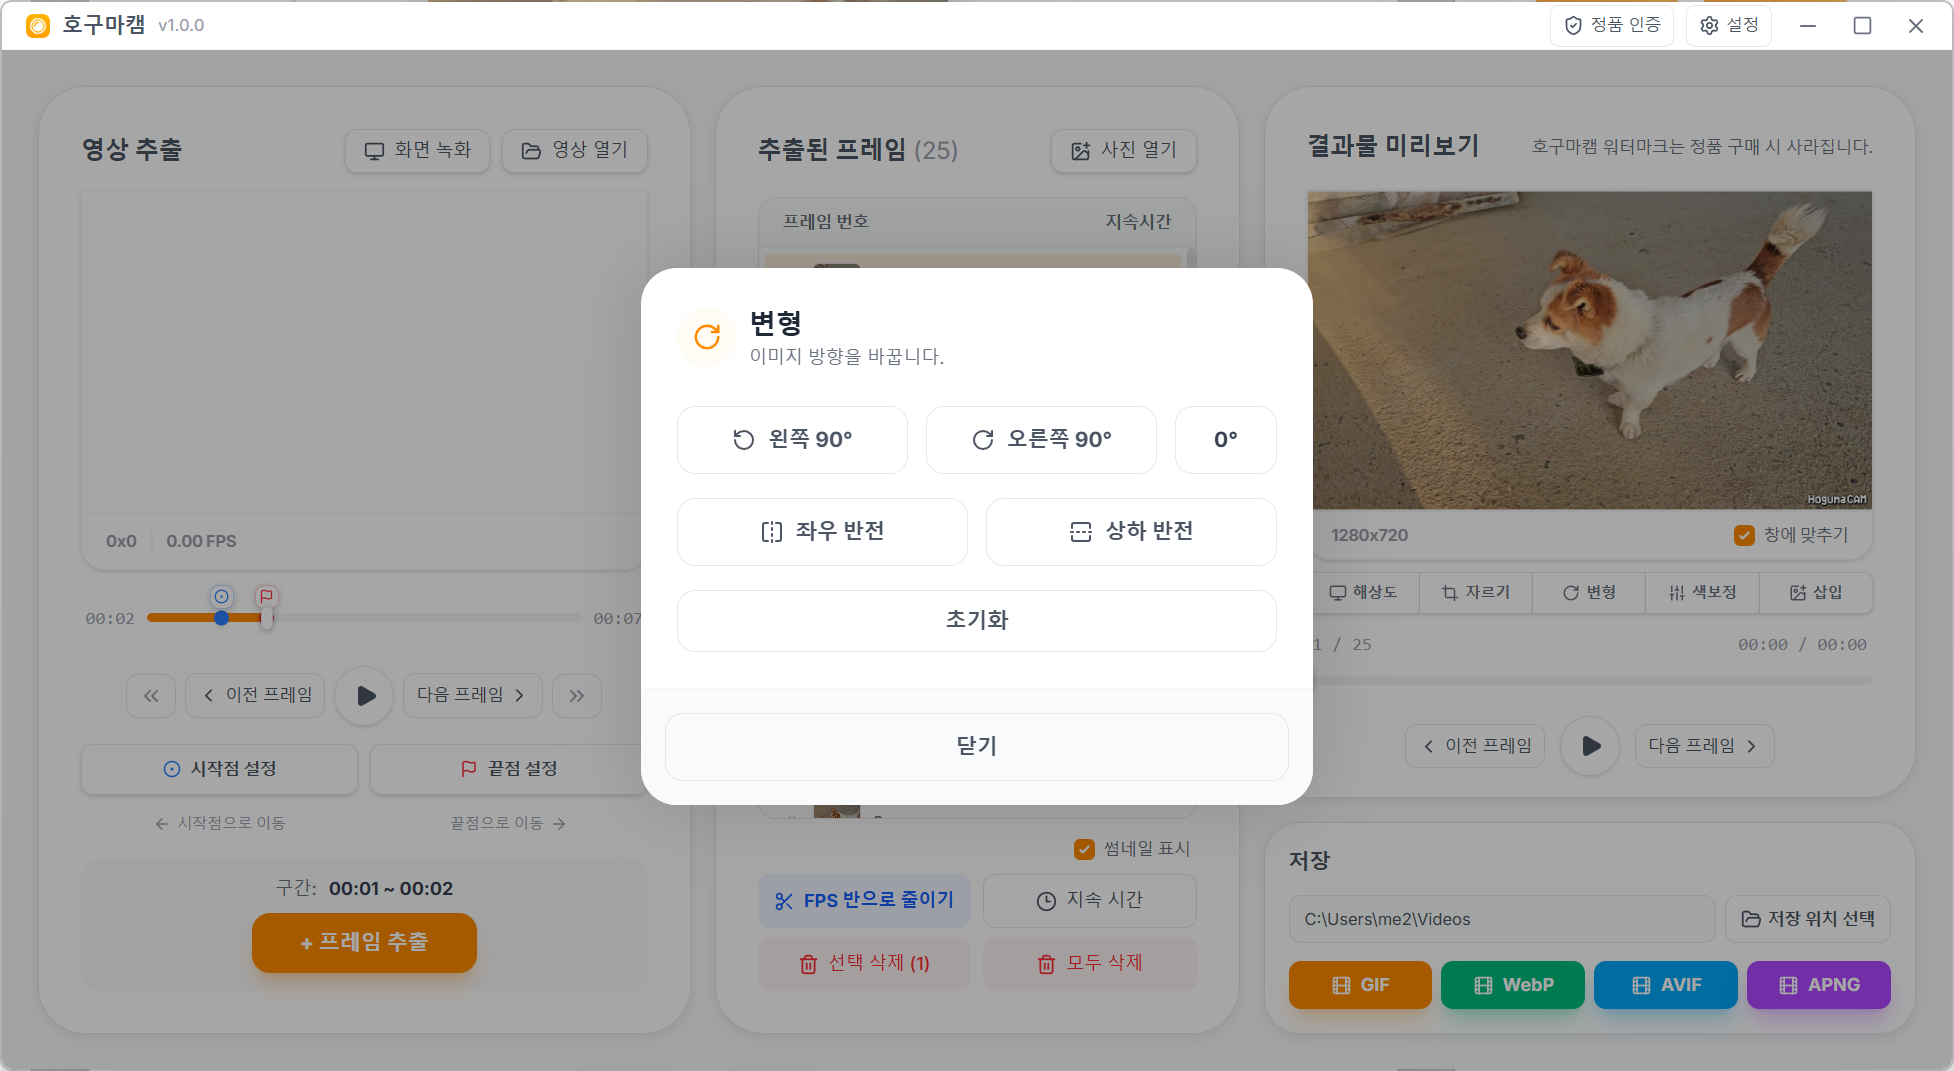
Task: Open the 색보정 color correction tab
Action: [1702, 593]
